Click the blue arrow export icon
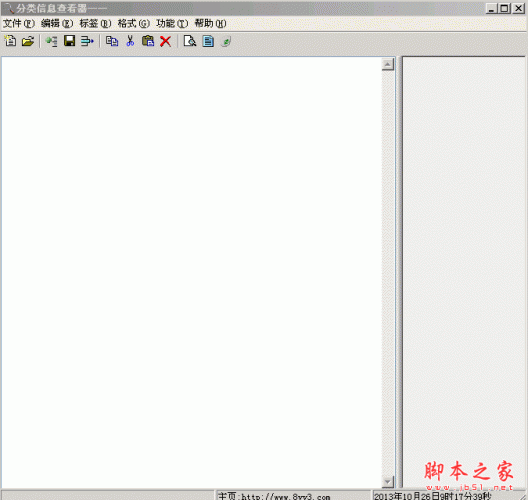The image size is (528, 500). pyautogui.click(x=87, y=41)
